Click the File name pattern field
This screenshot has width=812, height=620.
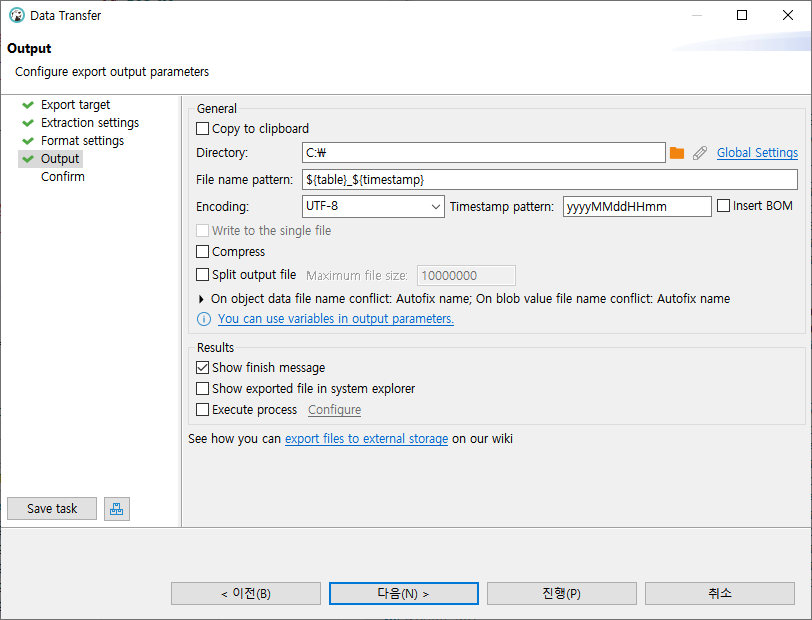tap(549, 180)
